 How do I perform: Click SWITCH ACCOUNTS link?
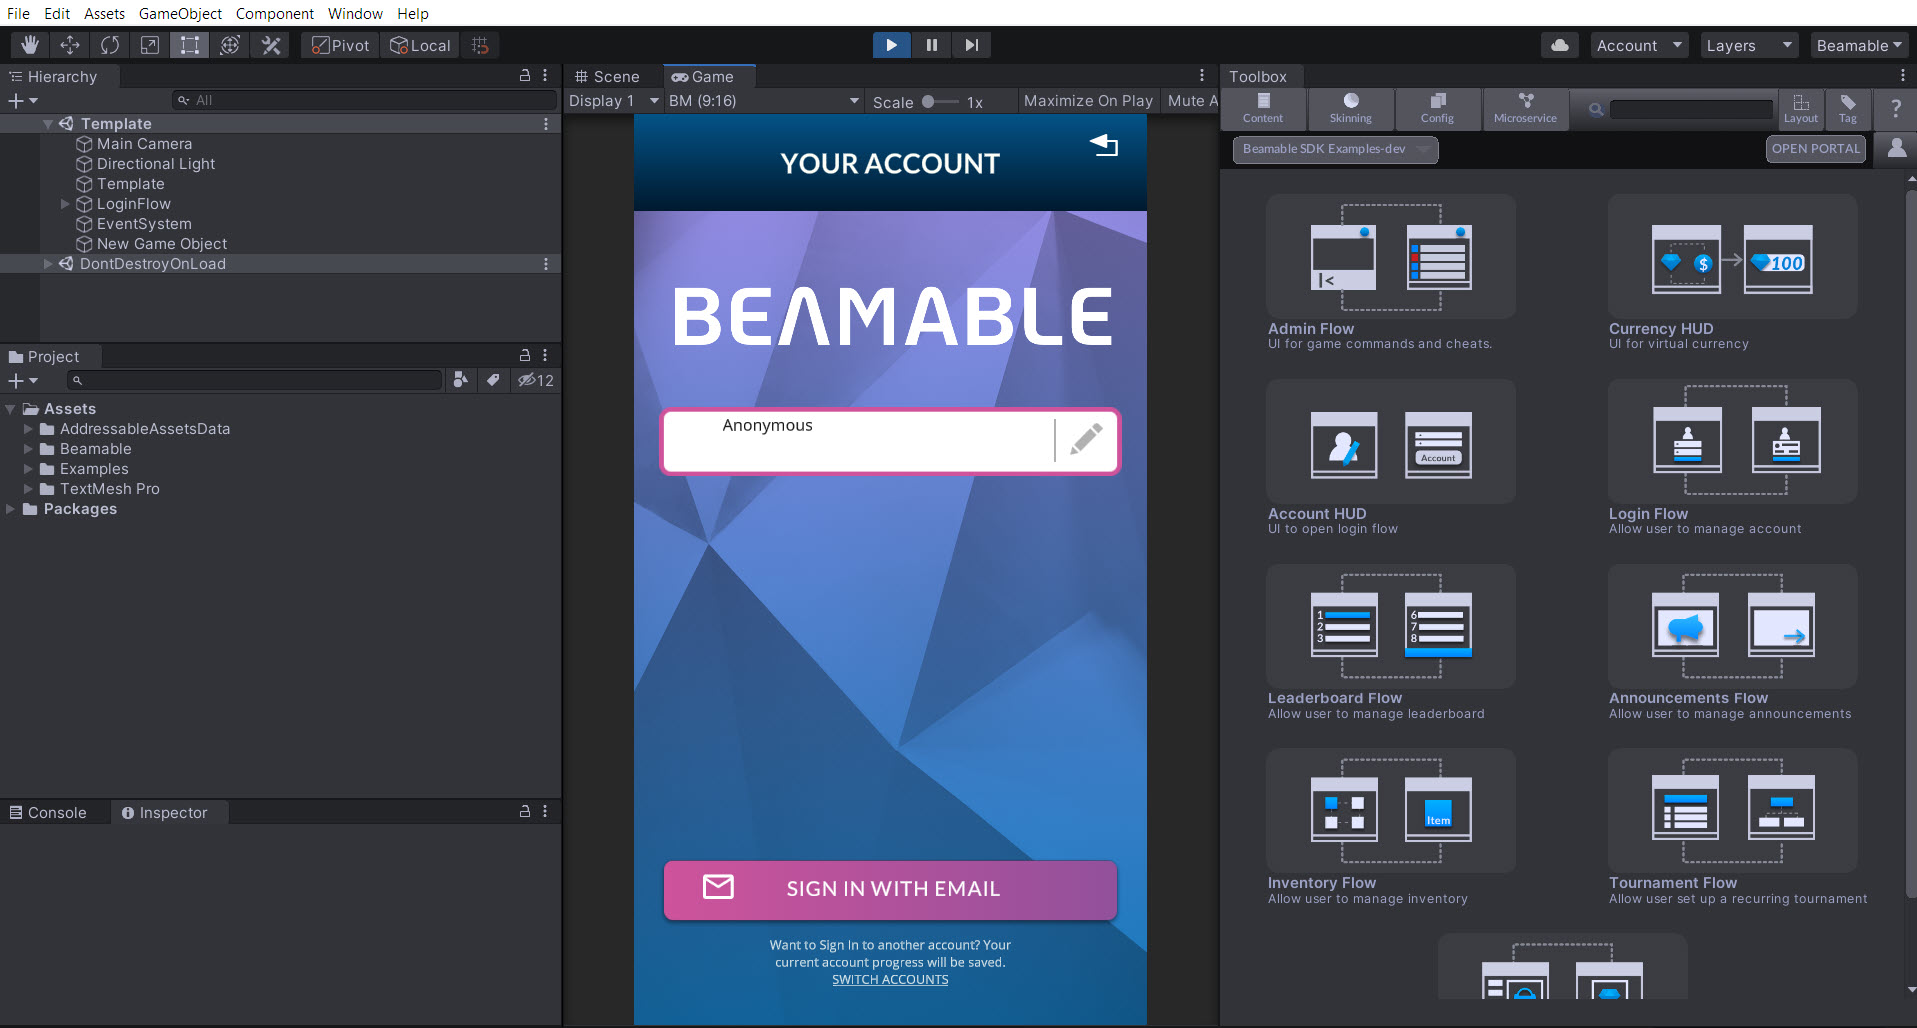pyautogui.click(x=890, y=980)
